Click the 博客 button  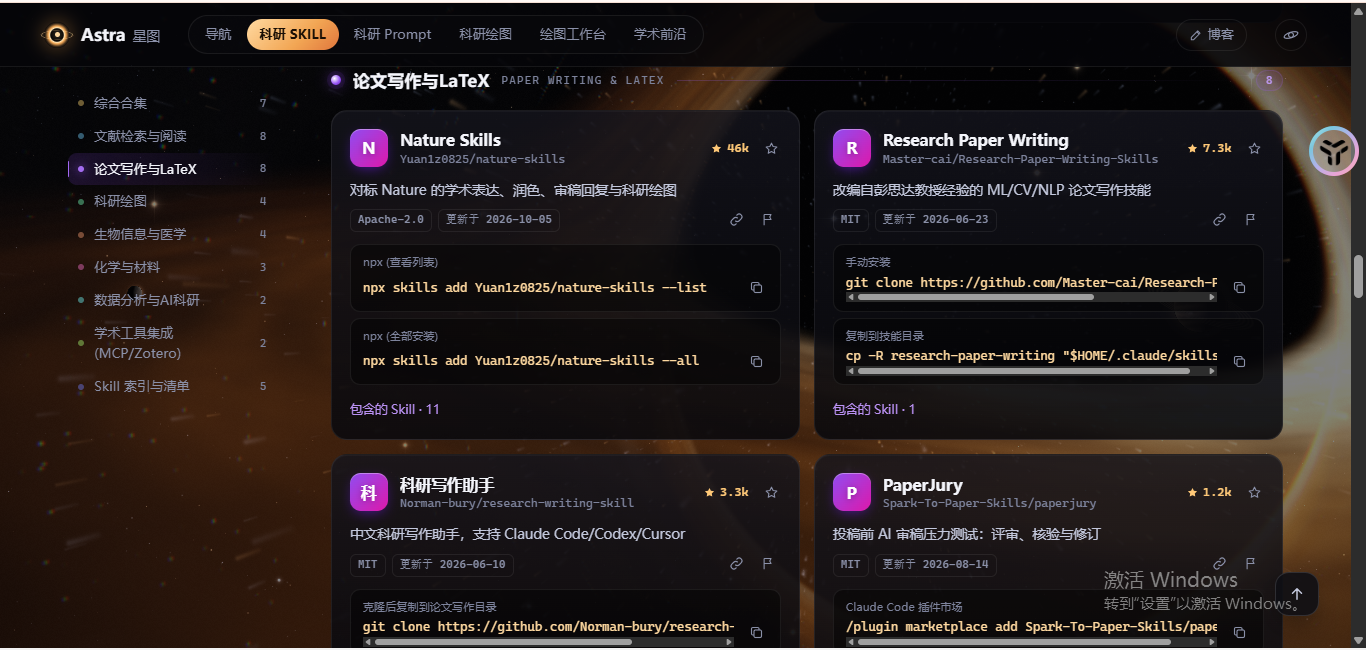point(1211,35)
